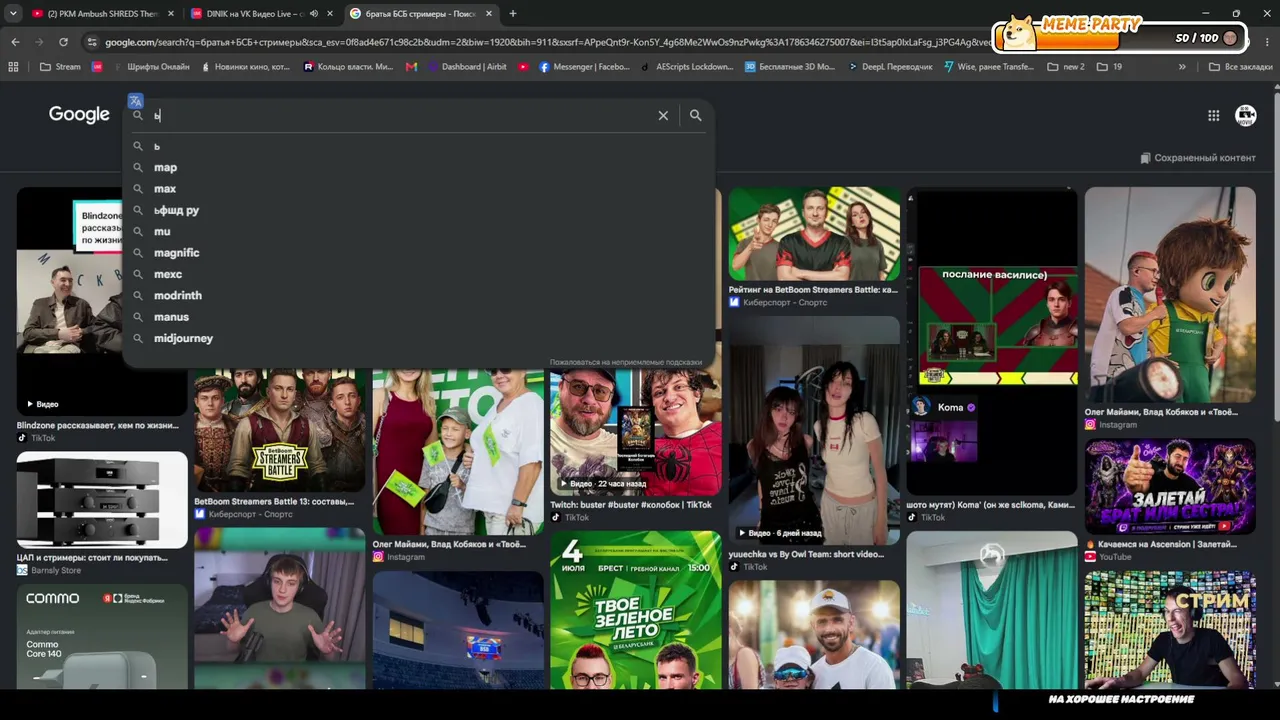The image size is (1280, 720).
Task: Open the ЦАП и стримеры Barnsly Store image
Action: click(102, 500)
